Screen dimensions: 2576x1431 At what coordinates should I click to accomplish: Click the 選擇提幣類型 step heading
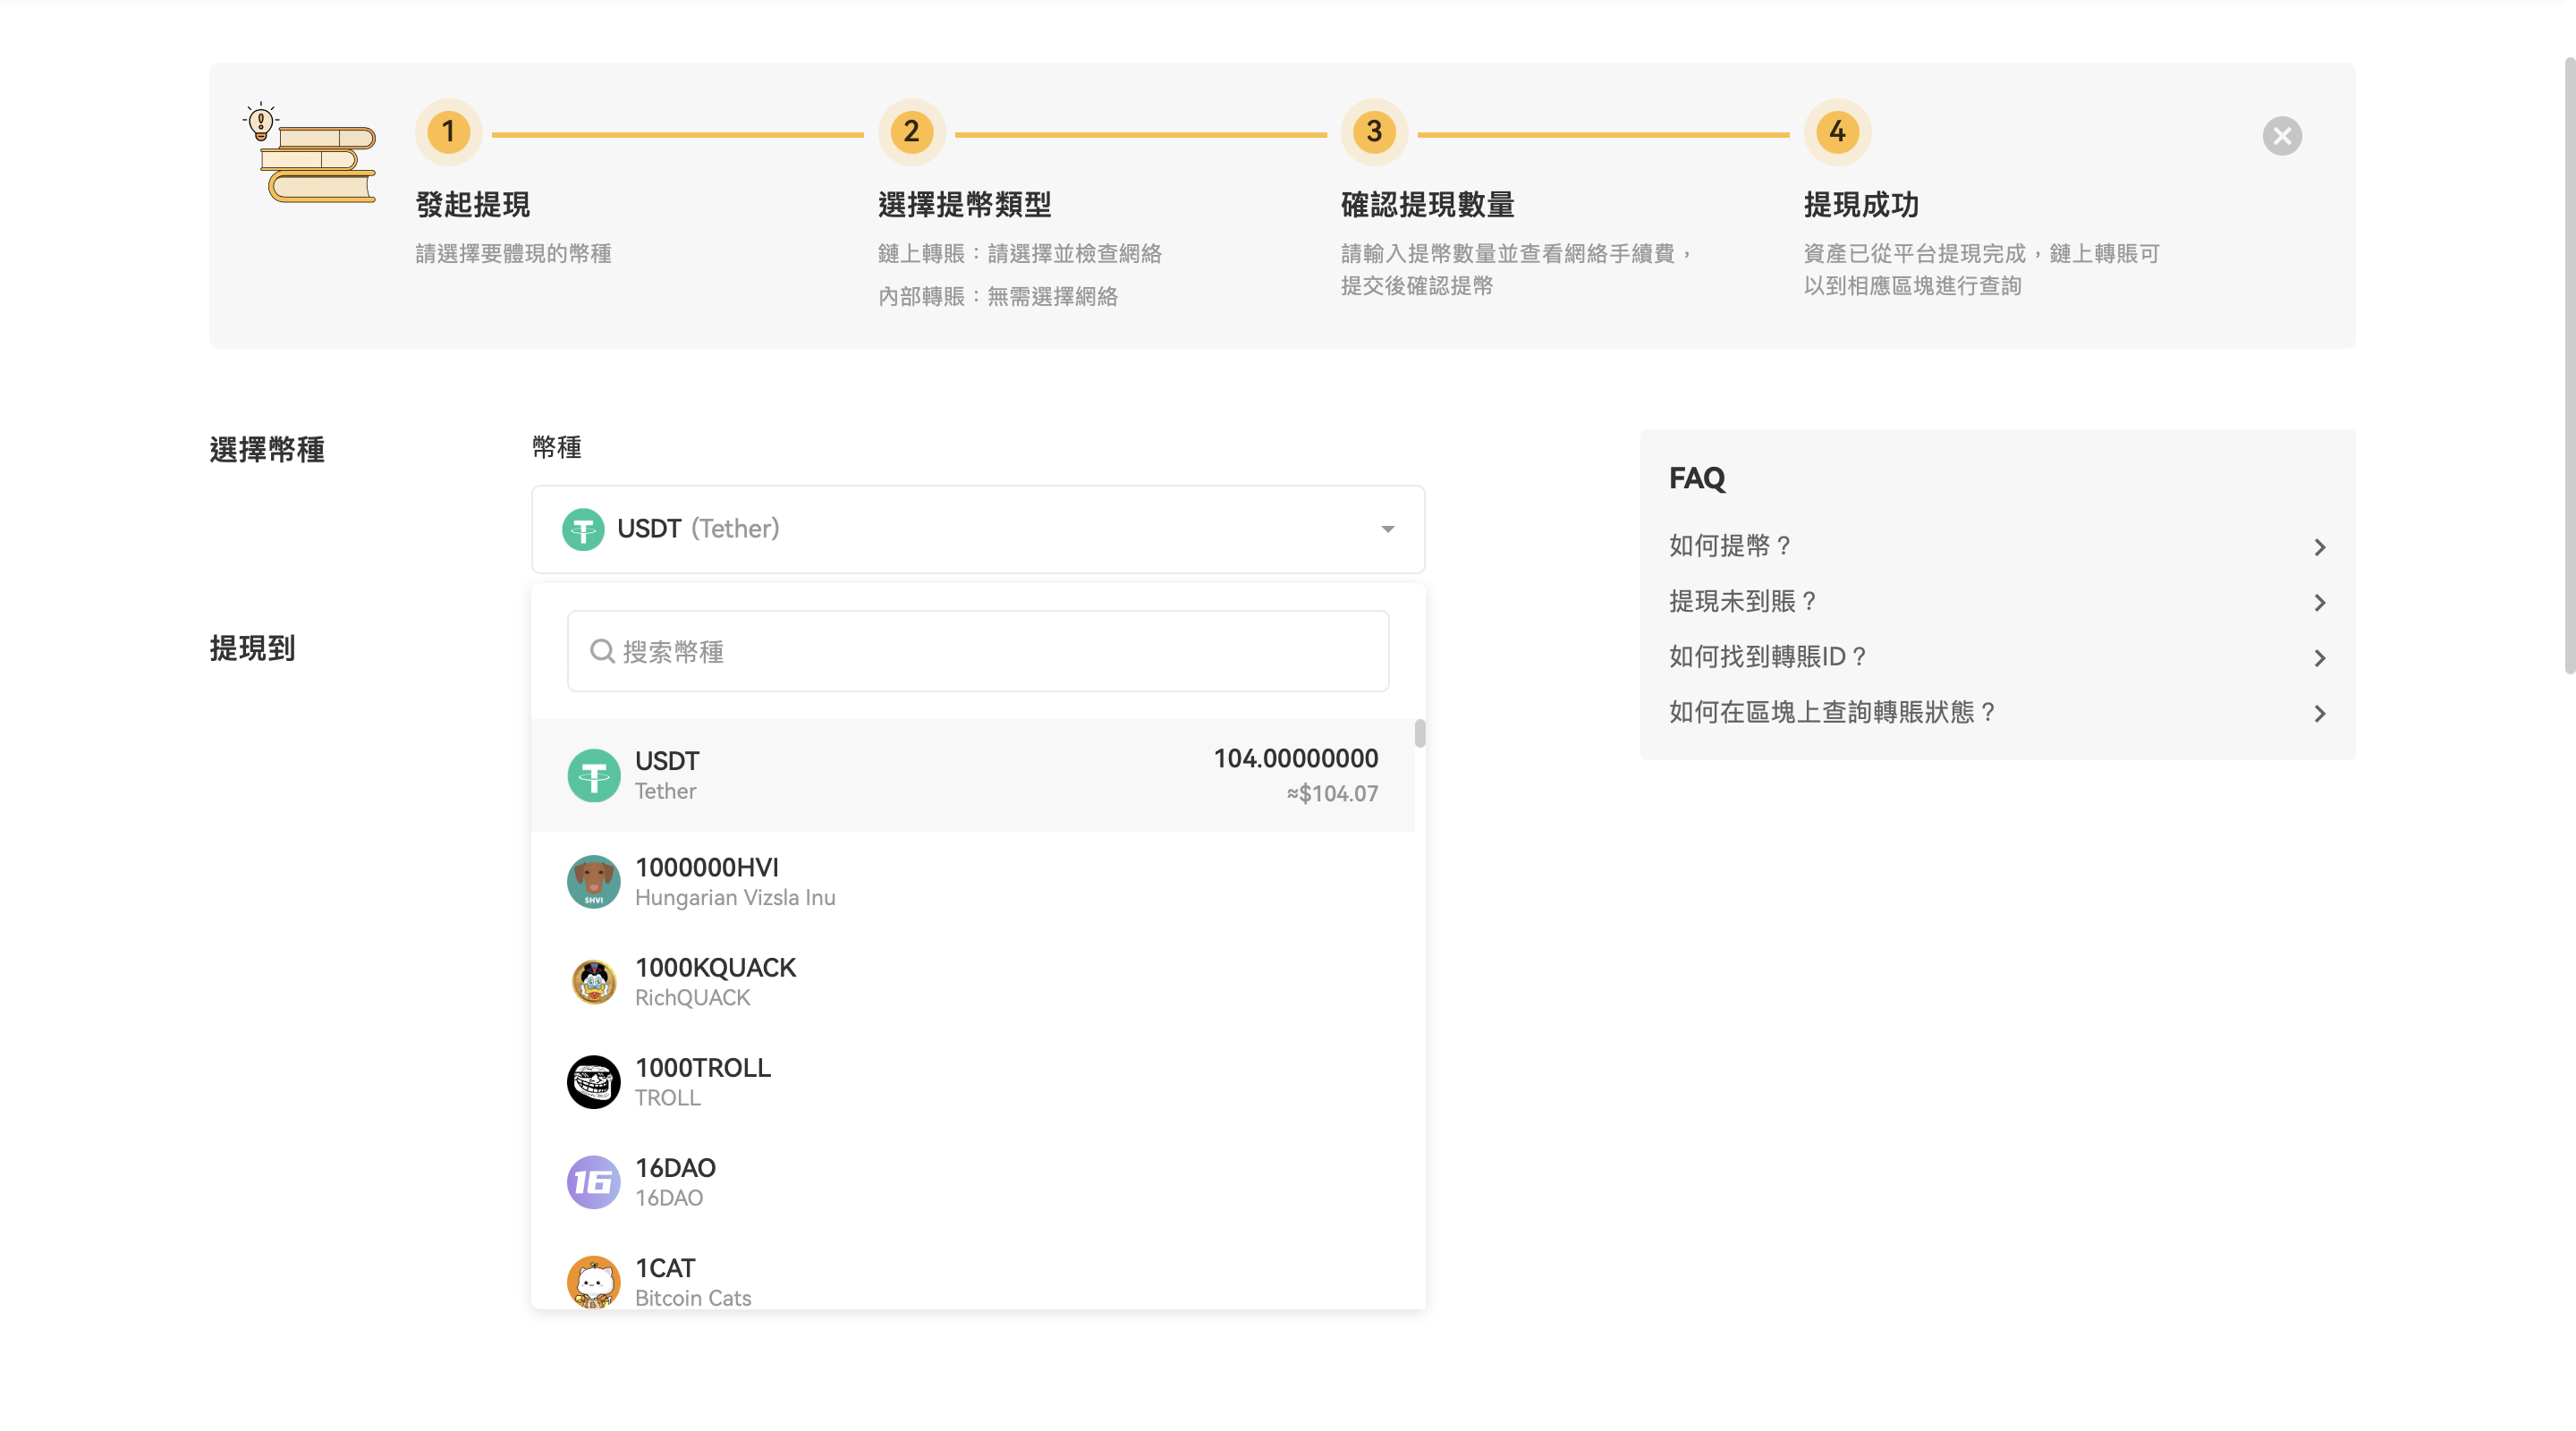(x=964, y=205)
